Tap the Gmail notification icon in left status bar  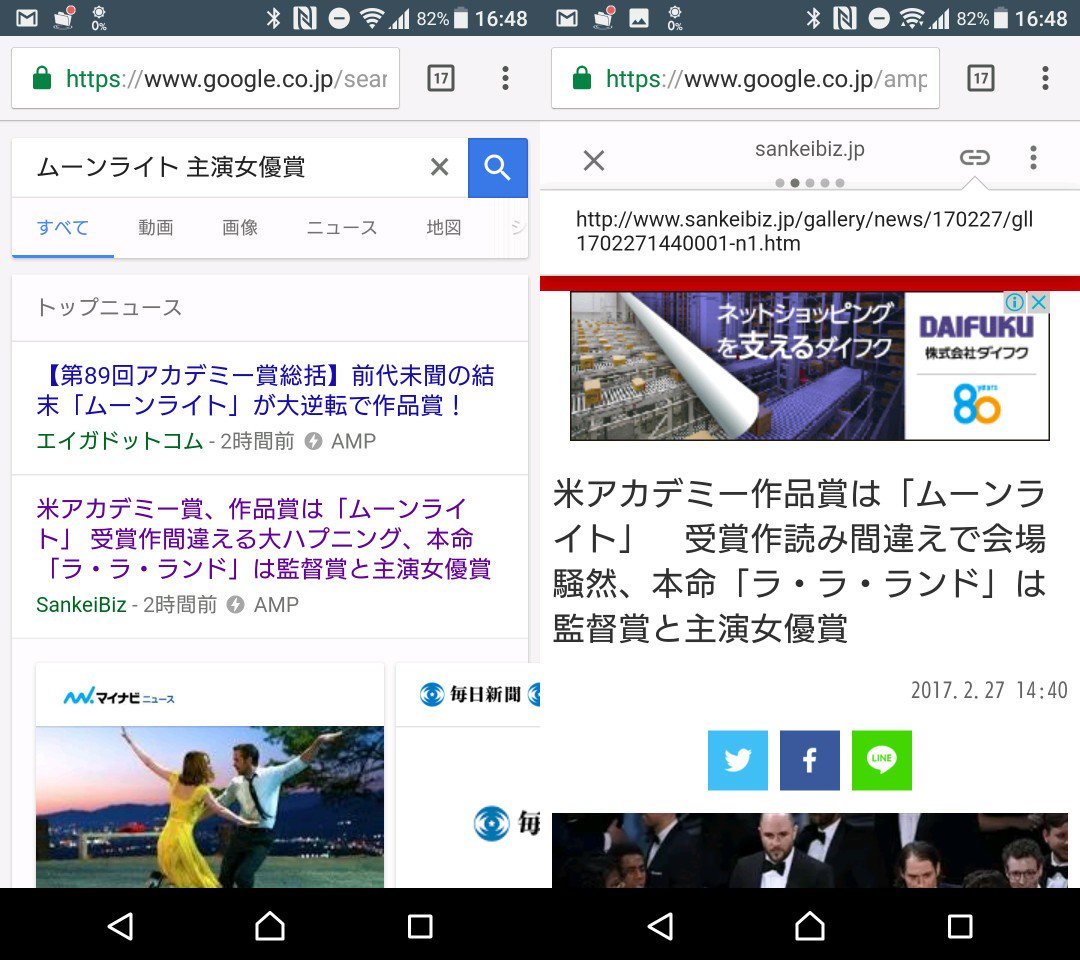[27, 18]
